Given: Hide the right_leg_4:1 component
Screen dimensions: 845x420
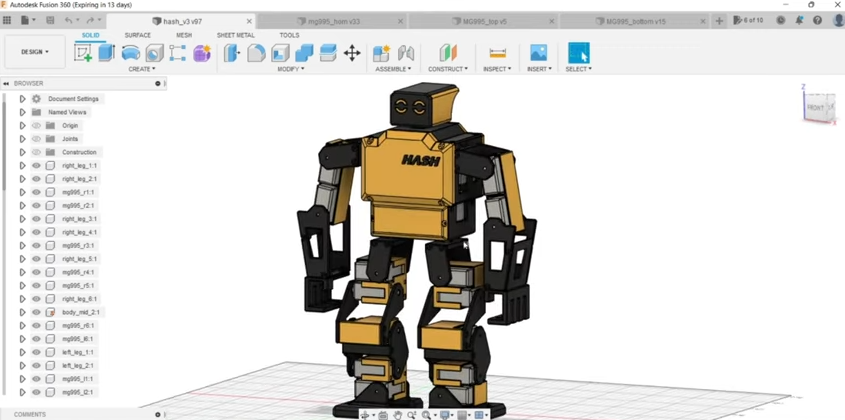Looking at the screenshot, I should [36, 232].
